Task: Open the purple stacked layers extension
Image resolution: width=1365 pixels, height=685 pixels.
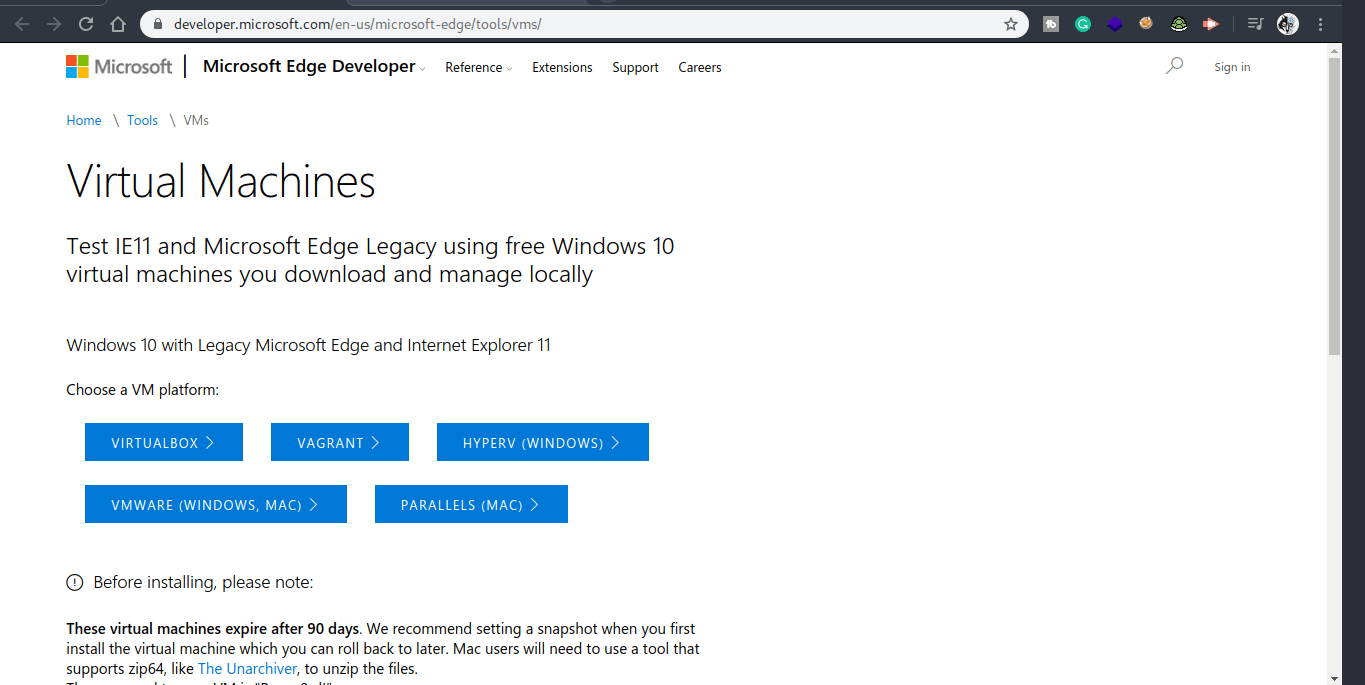Action: coord(1115,24)
